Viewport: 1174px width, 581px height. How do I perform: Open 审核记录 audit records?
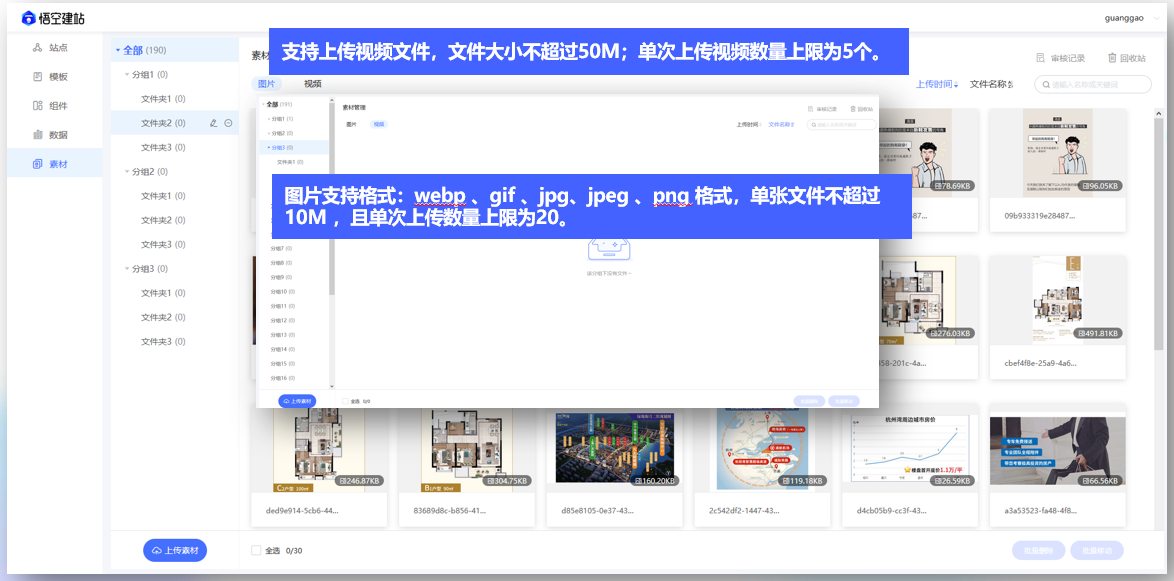1060,58
